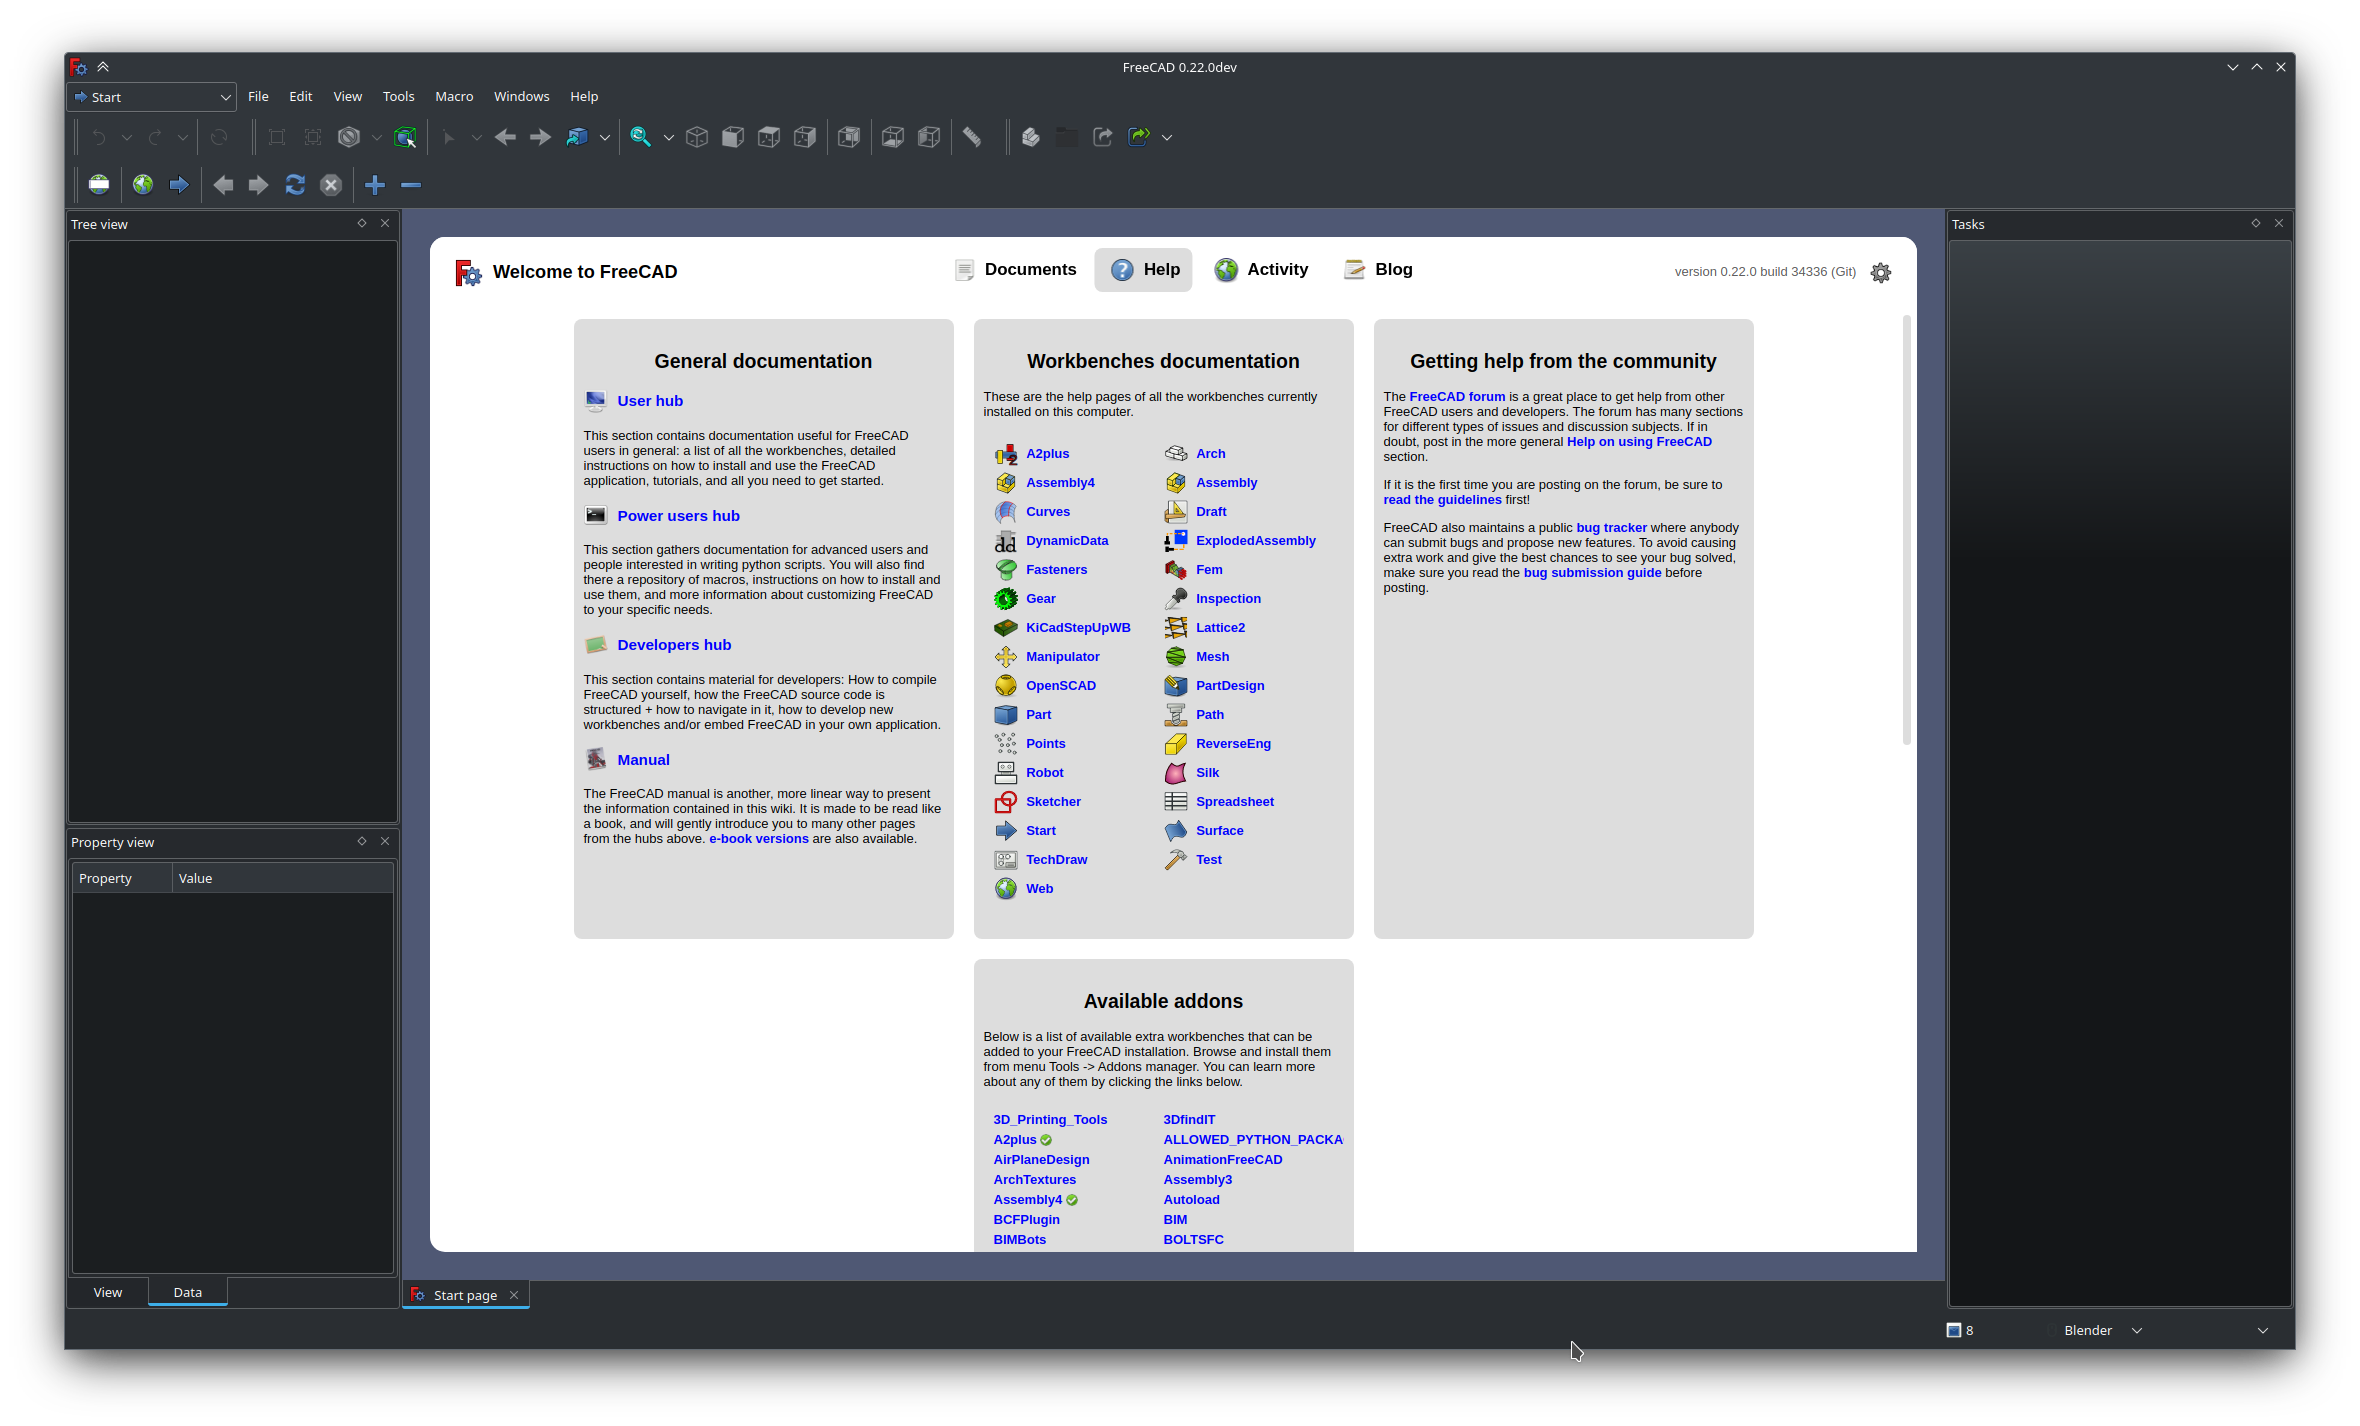Set the left view cube icon
Screen dimensions: 2360x1426
click(929, 137)
